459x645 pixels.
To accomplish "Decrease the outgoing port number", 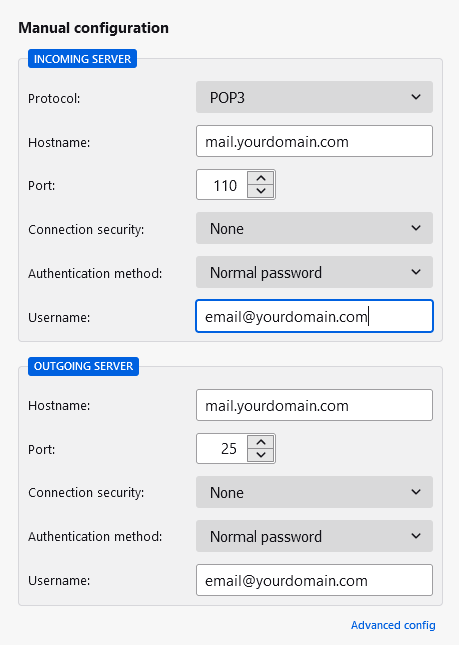I will tap(261, 455).
